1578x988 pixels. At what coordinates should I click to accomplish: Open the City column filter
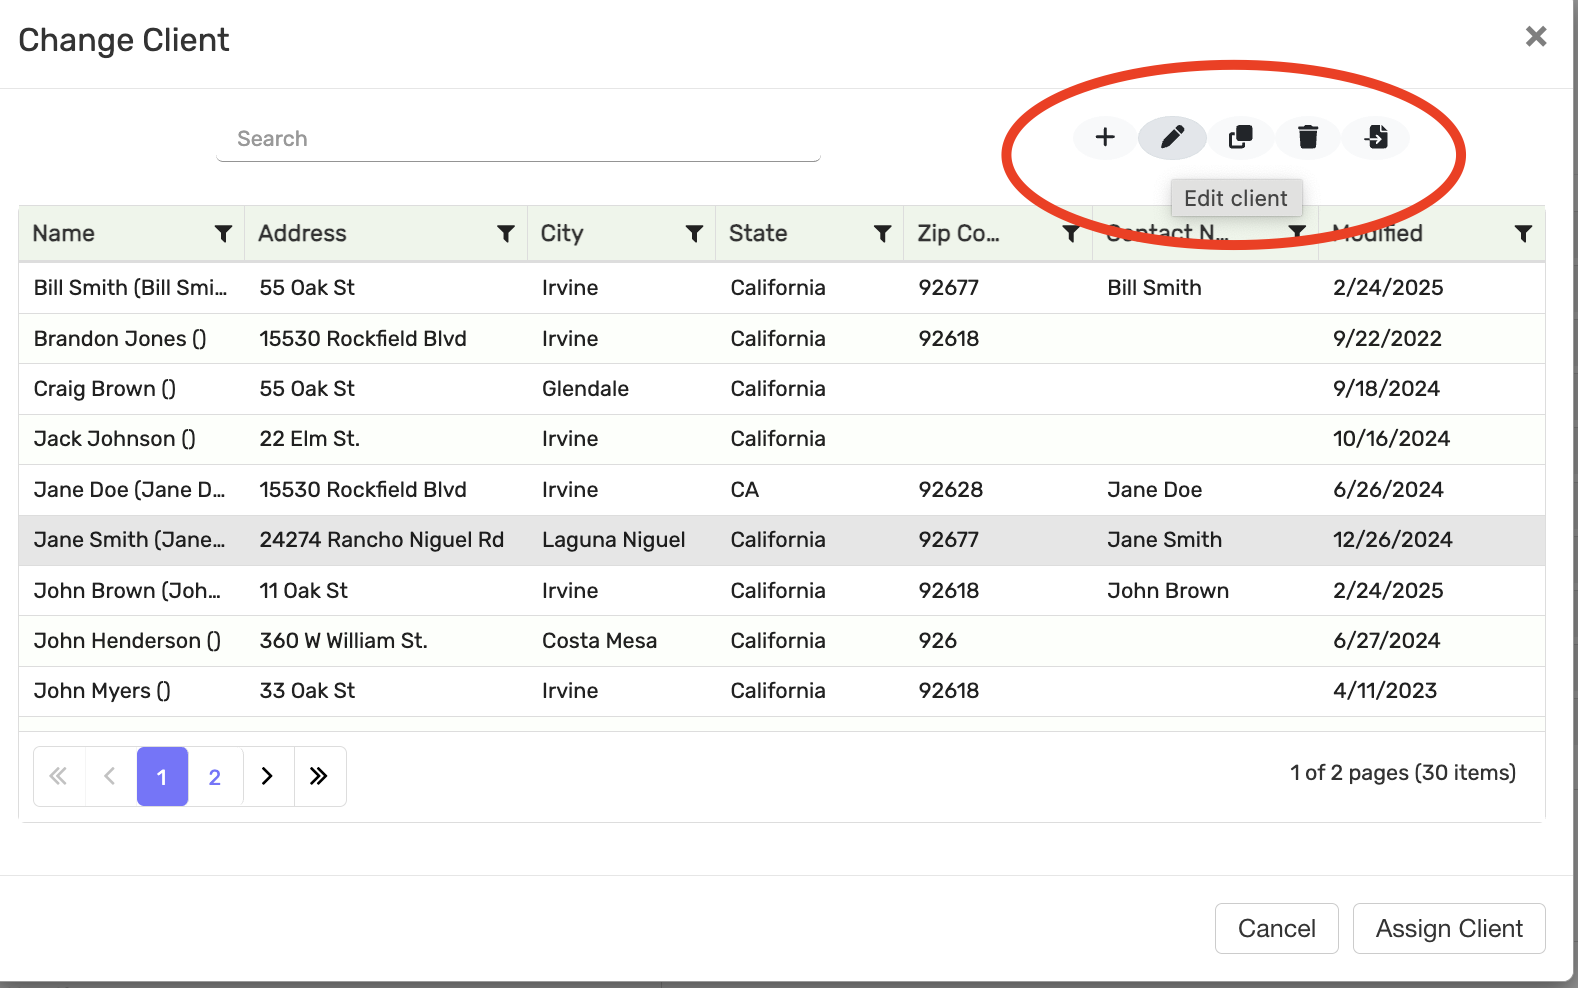coord(694,234)
